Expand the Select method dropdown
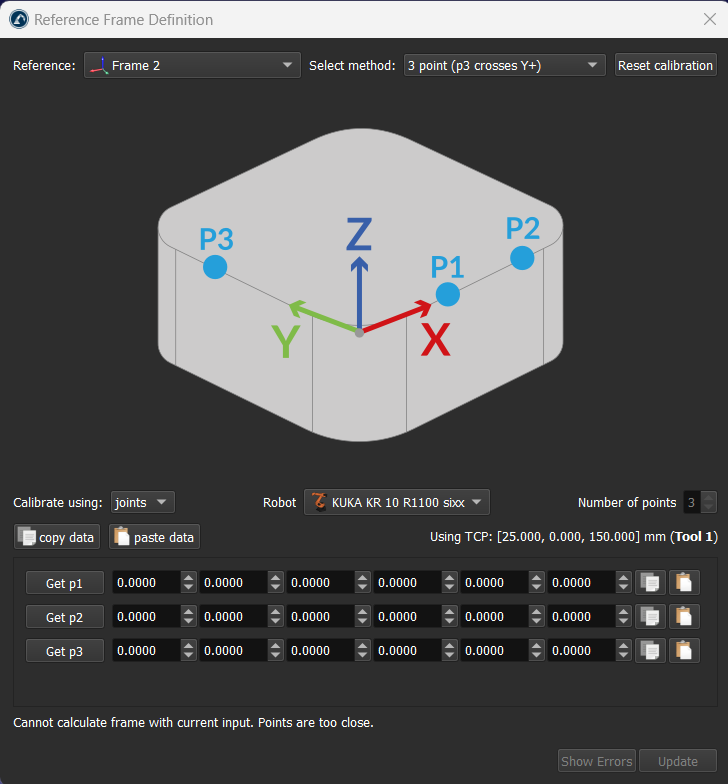The width and height of the screenshot is (728, 784). point(504,66)
